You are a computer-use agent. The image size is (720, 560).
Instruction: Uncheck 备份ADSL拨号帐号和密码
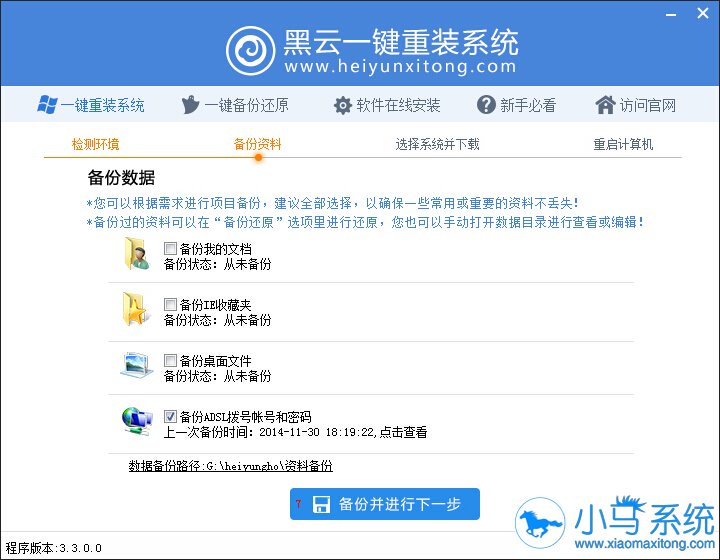point(170,416)
